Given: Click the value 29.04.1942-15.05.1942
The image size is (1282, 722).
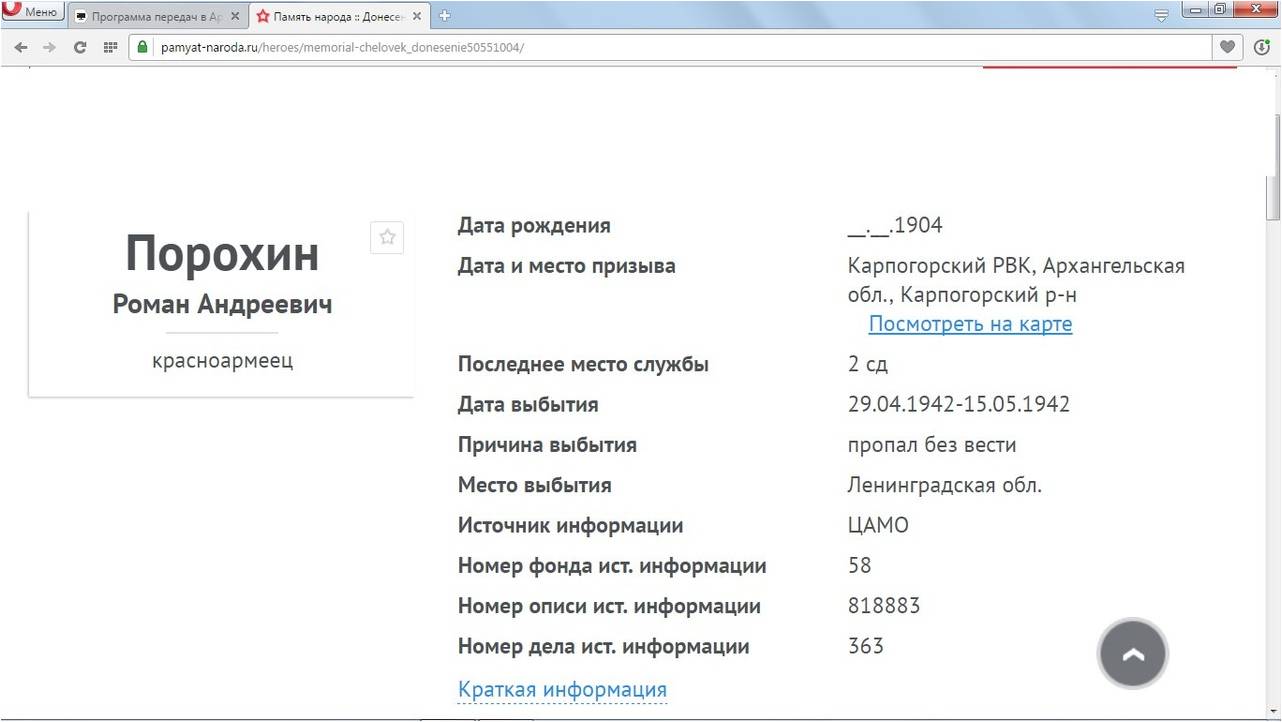Looking at the screenshot, I should coord(959,405).
